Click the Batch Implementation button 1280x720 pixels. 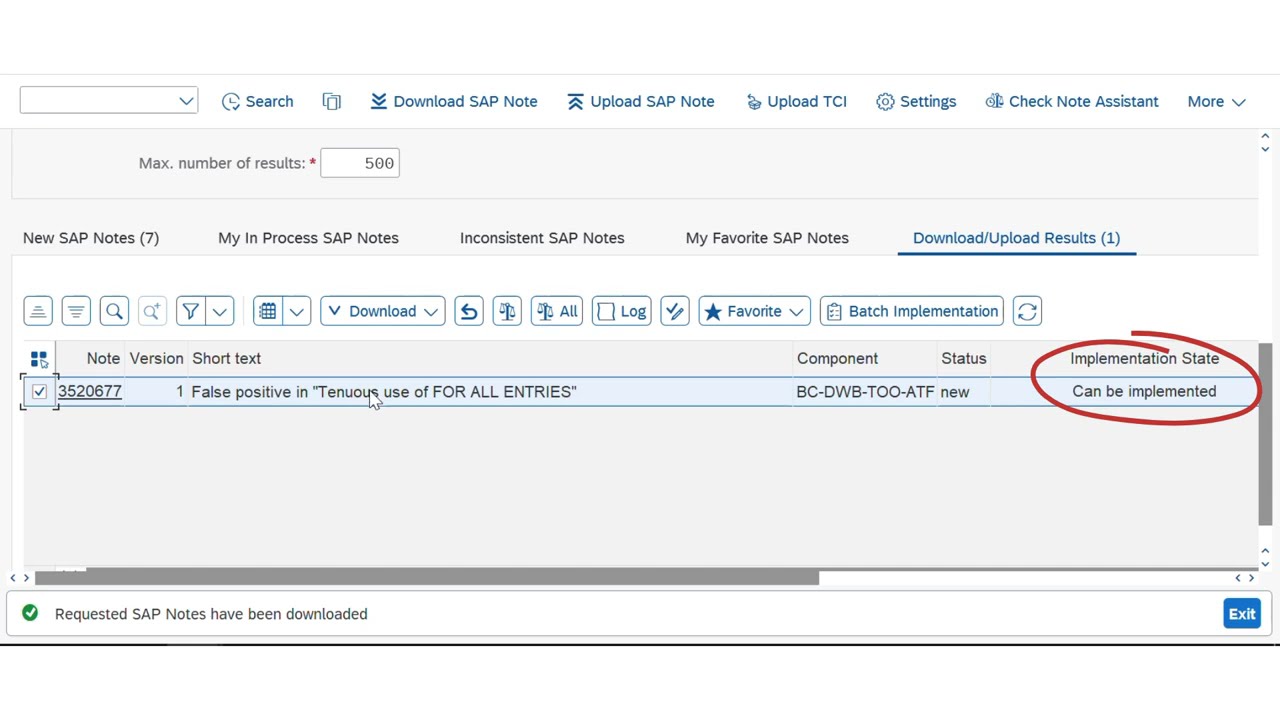(912, 311)
